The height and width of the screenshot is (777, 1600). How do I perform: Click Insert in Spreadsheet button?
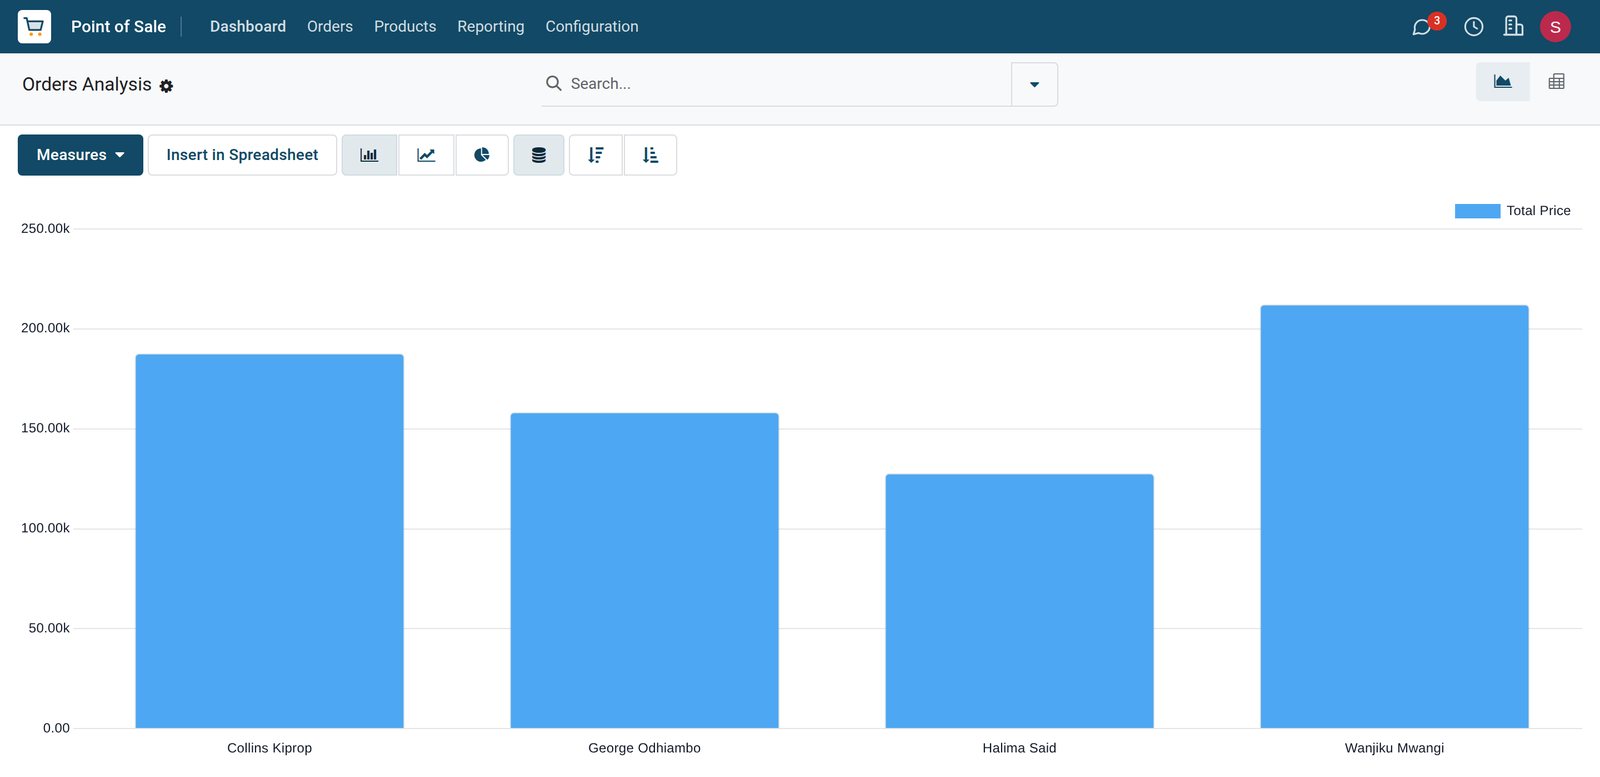coord(242,155)
